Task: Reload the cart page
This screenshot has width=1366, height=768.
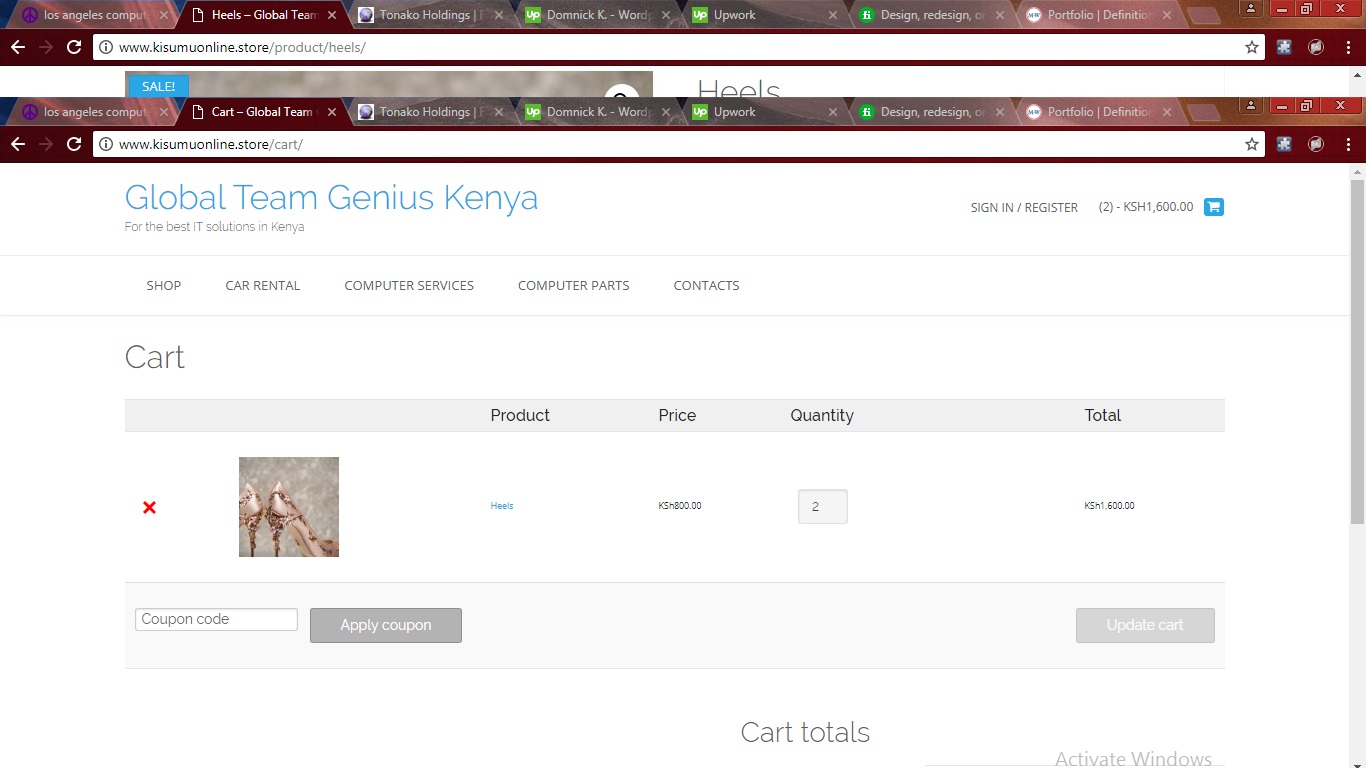Action: (x=74, y=144)
